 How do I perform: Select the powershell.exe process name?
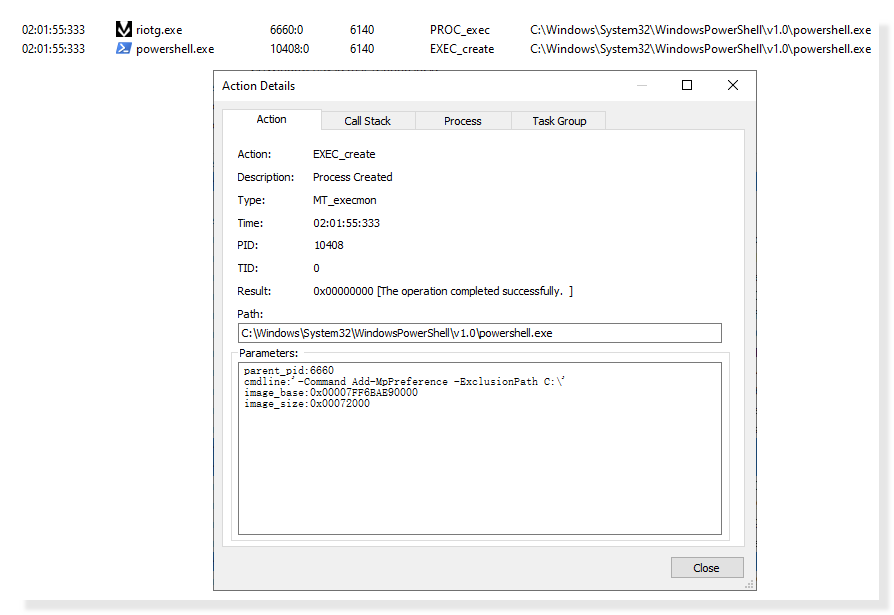(x=175, y=49)
